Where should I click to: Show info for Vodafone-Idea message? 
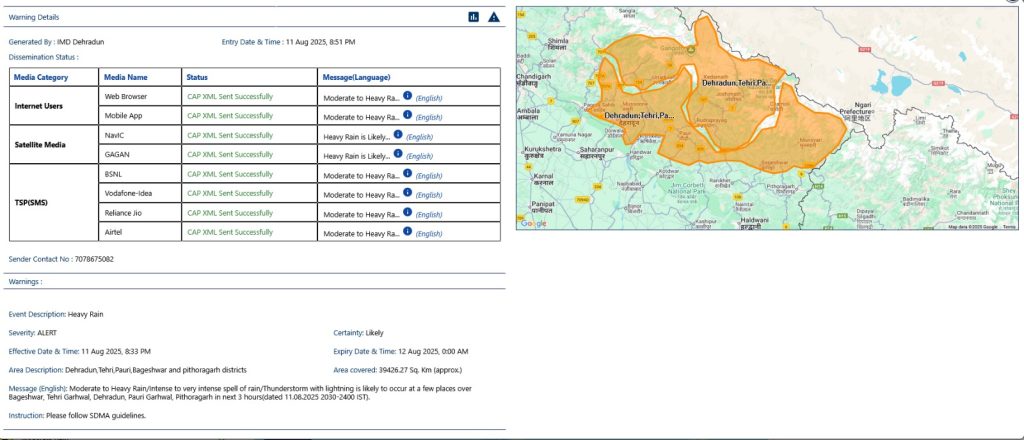coord(407,193)
